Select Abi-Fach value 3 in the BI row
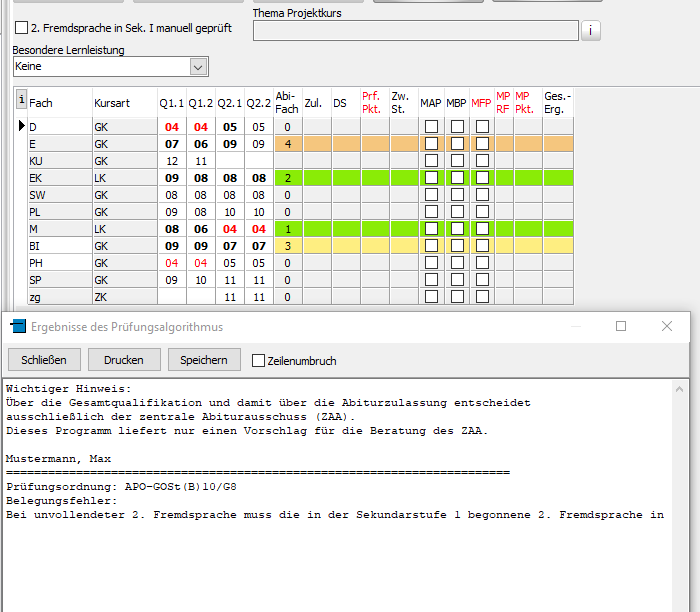Image resolution: width=700 pixels, height=612 pixels. pos(288,246)
